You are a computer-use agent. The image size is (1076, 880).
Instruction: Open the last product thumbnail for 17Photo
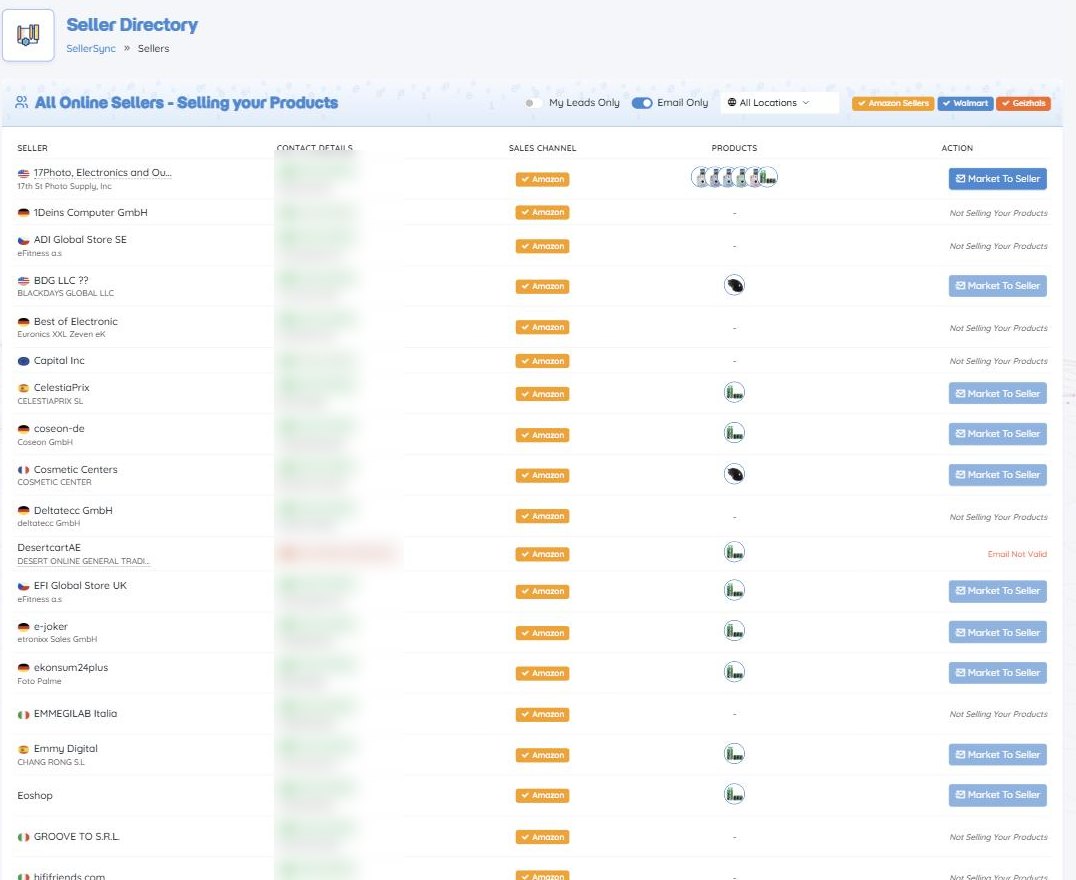tap(768, 177)
